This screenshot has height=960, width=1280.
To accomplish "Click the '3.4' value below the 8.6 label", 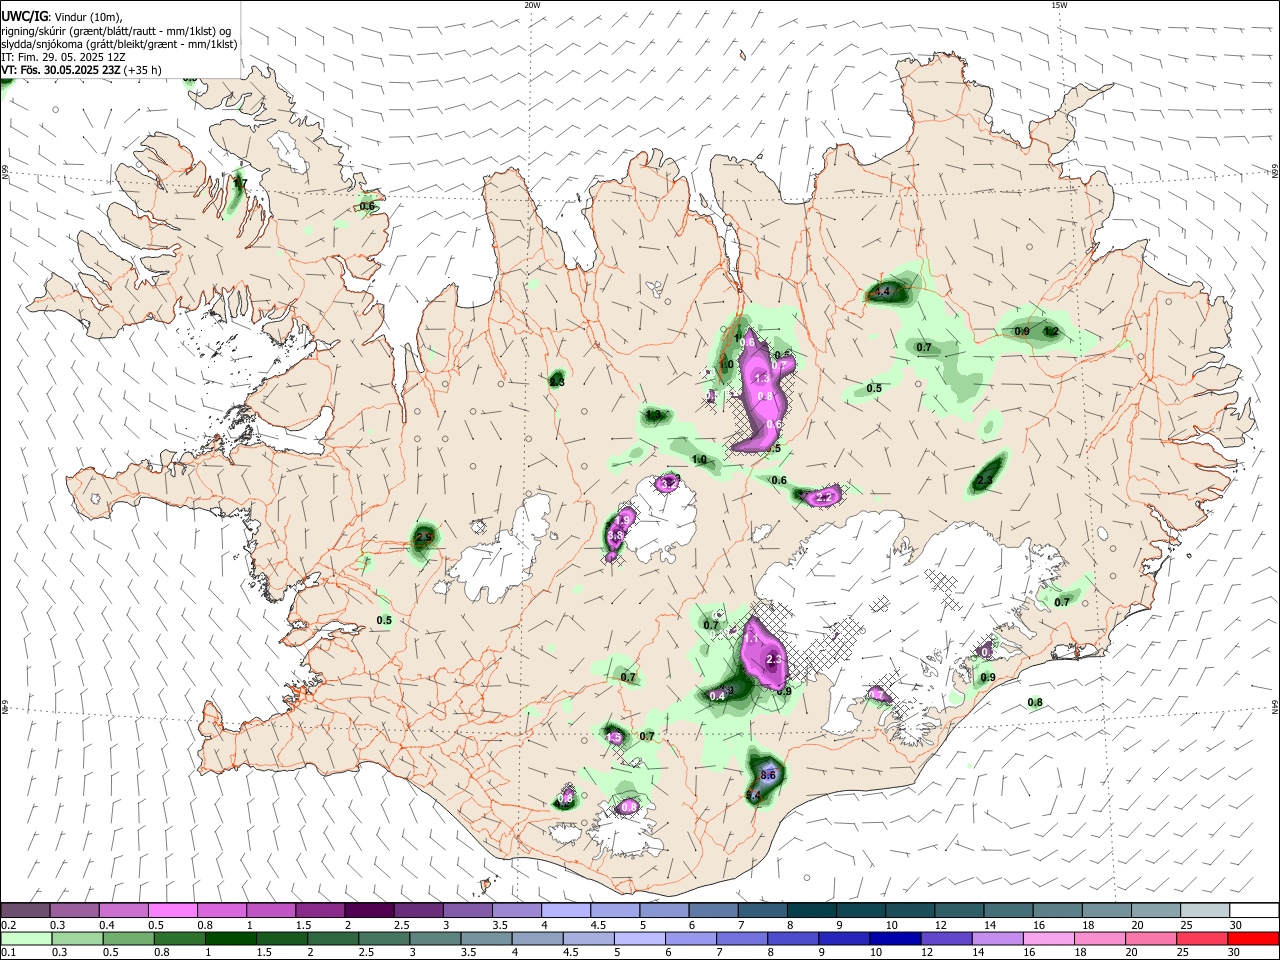I will (x=753, y=795).
